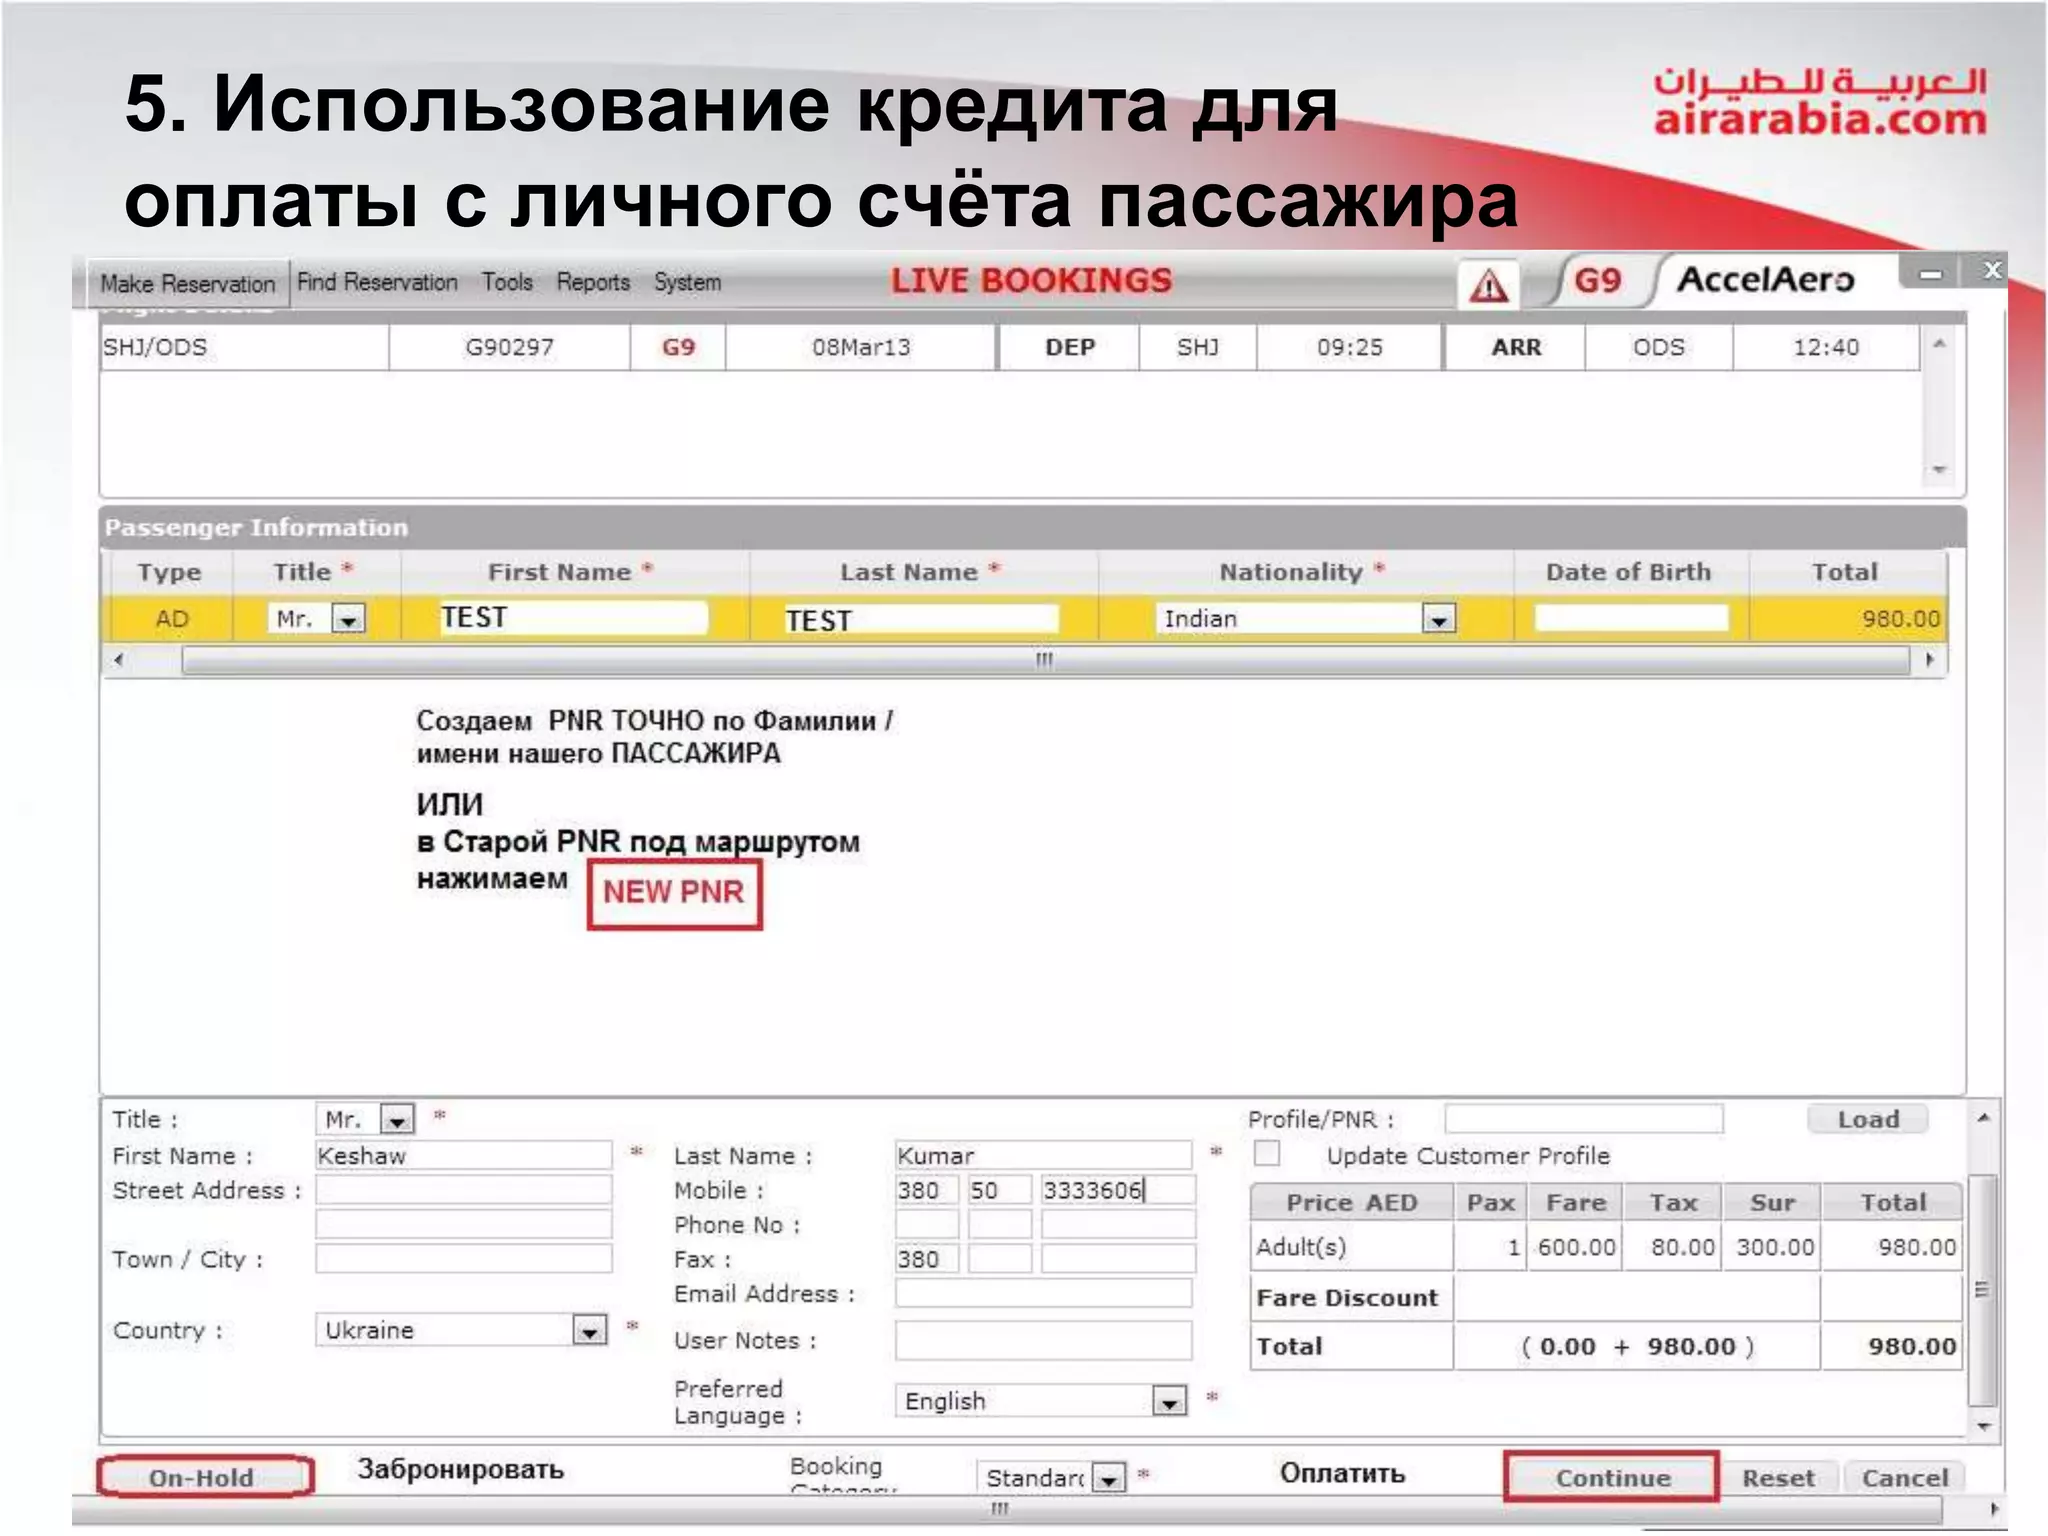Click the Profile/PNR input field

click(1584, 1119)
